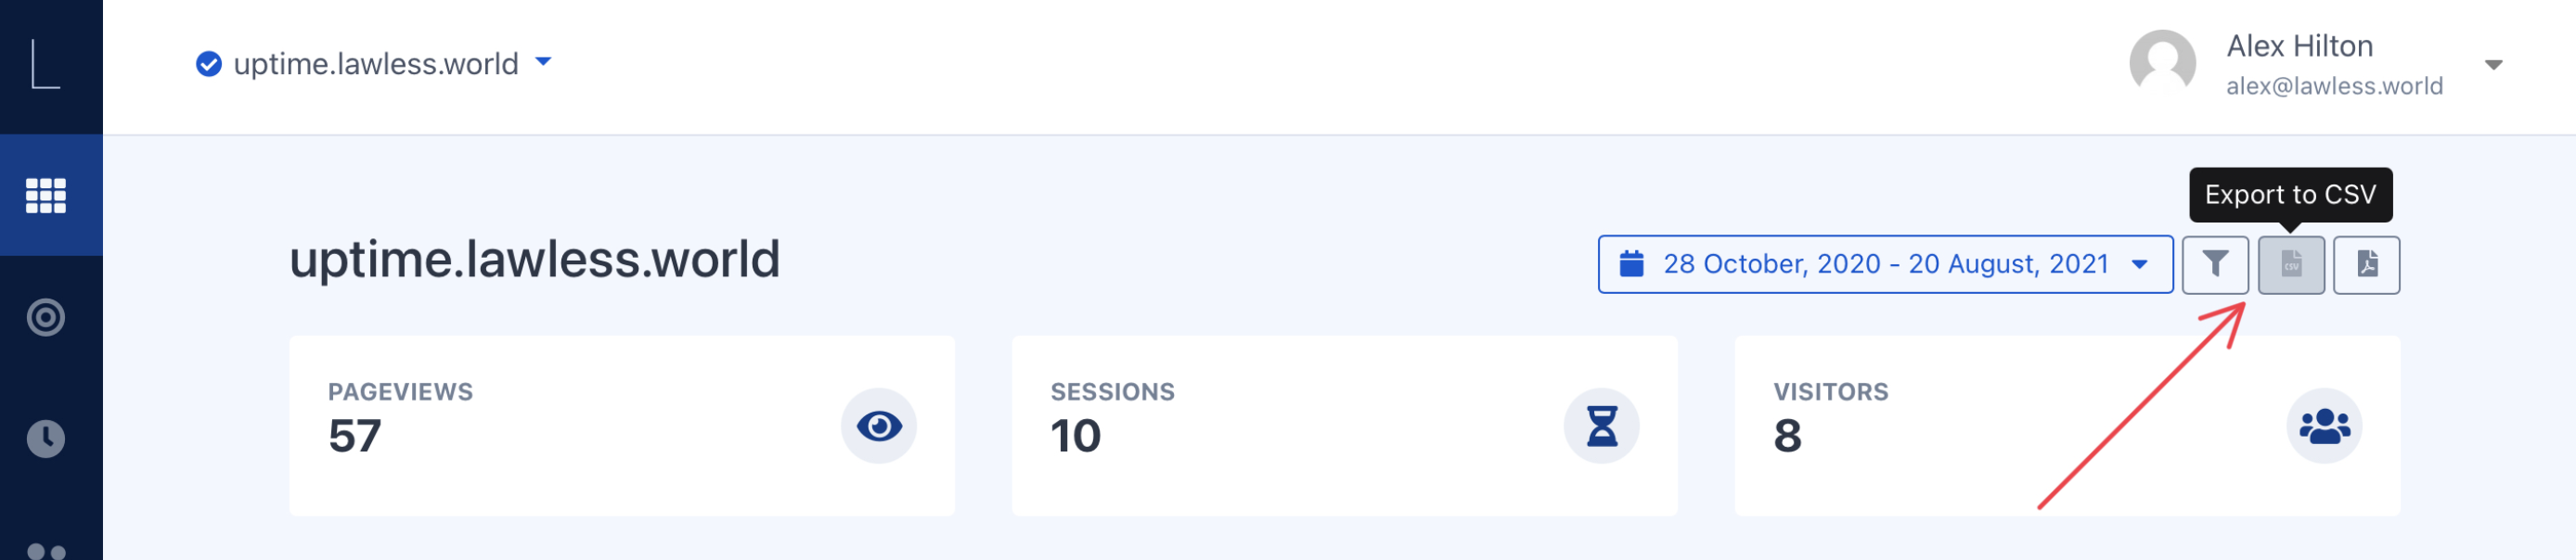This screenshot has height=560, width=2576.
Task: Click the alex@lawless.world email text
Action: coord(2334,87)
